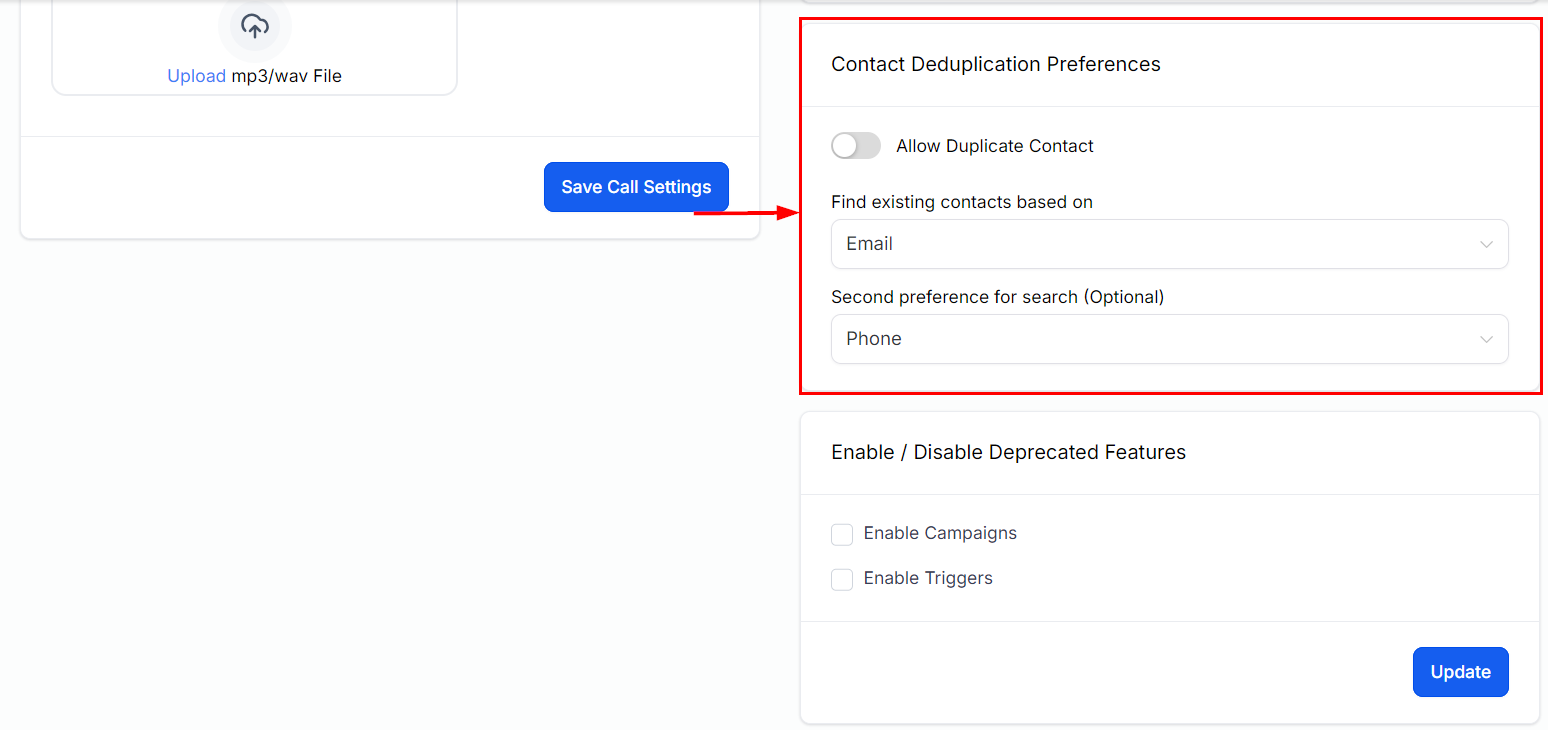Click the Enable Triggers label text
The image size is (1548, 730).
(928, 578)
